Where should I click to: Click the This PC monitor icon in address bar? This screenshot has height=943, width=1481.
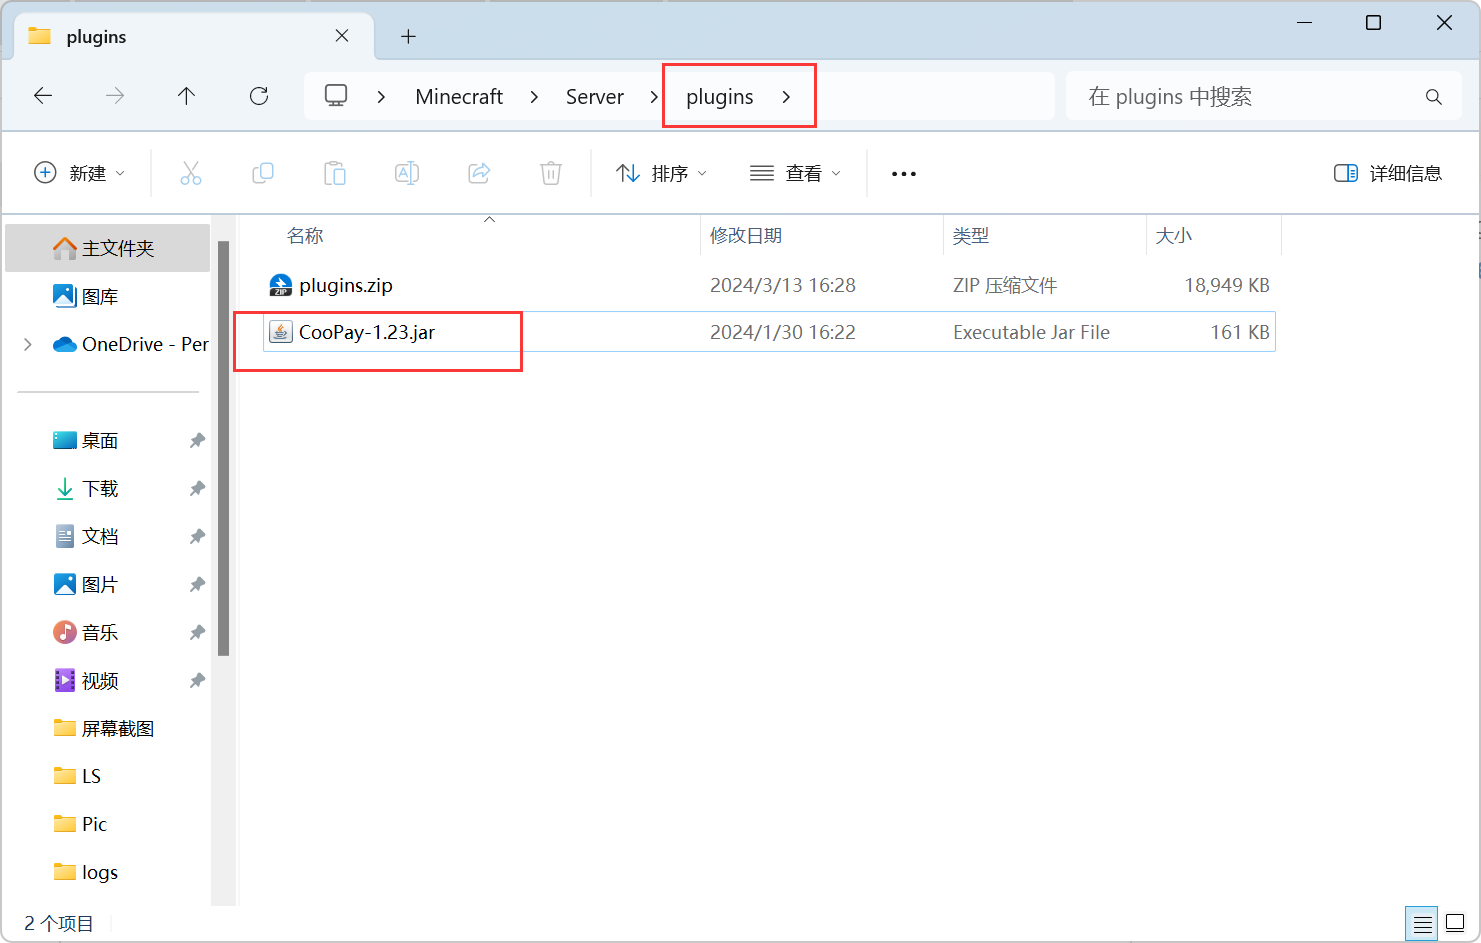336,96
